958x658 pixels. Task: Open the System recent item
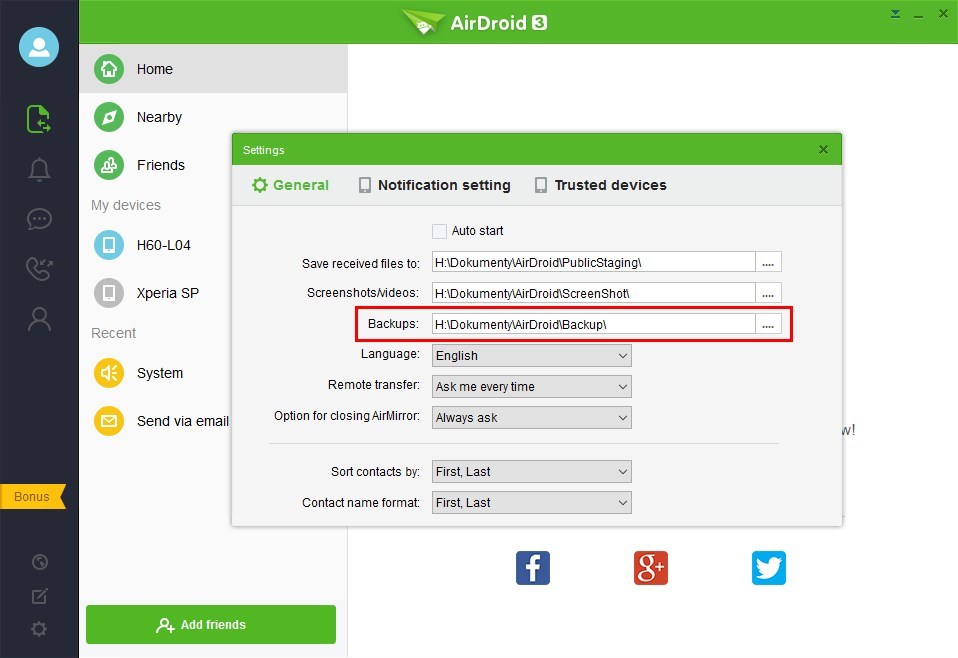156,373
